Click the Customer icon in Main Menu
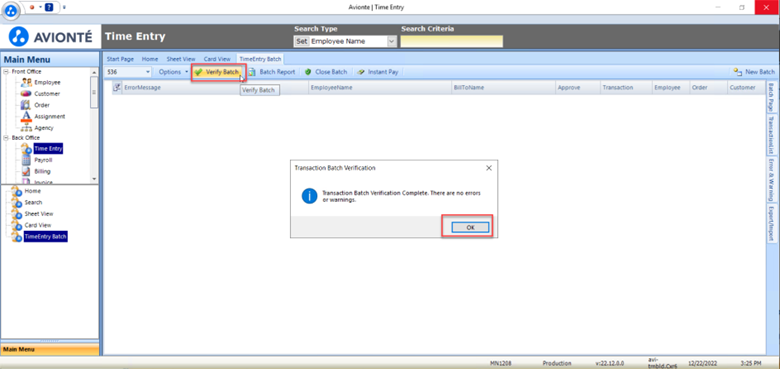Screen dimensions: 780x369 [x=26, y=94]
